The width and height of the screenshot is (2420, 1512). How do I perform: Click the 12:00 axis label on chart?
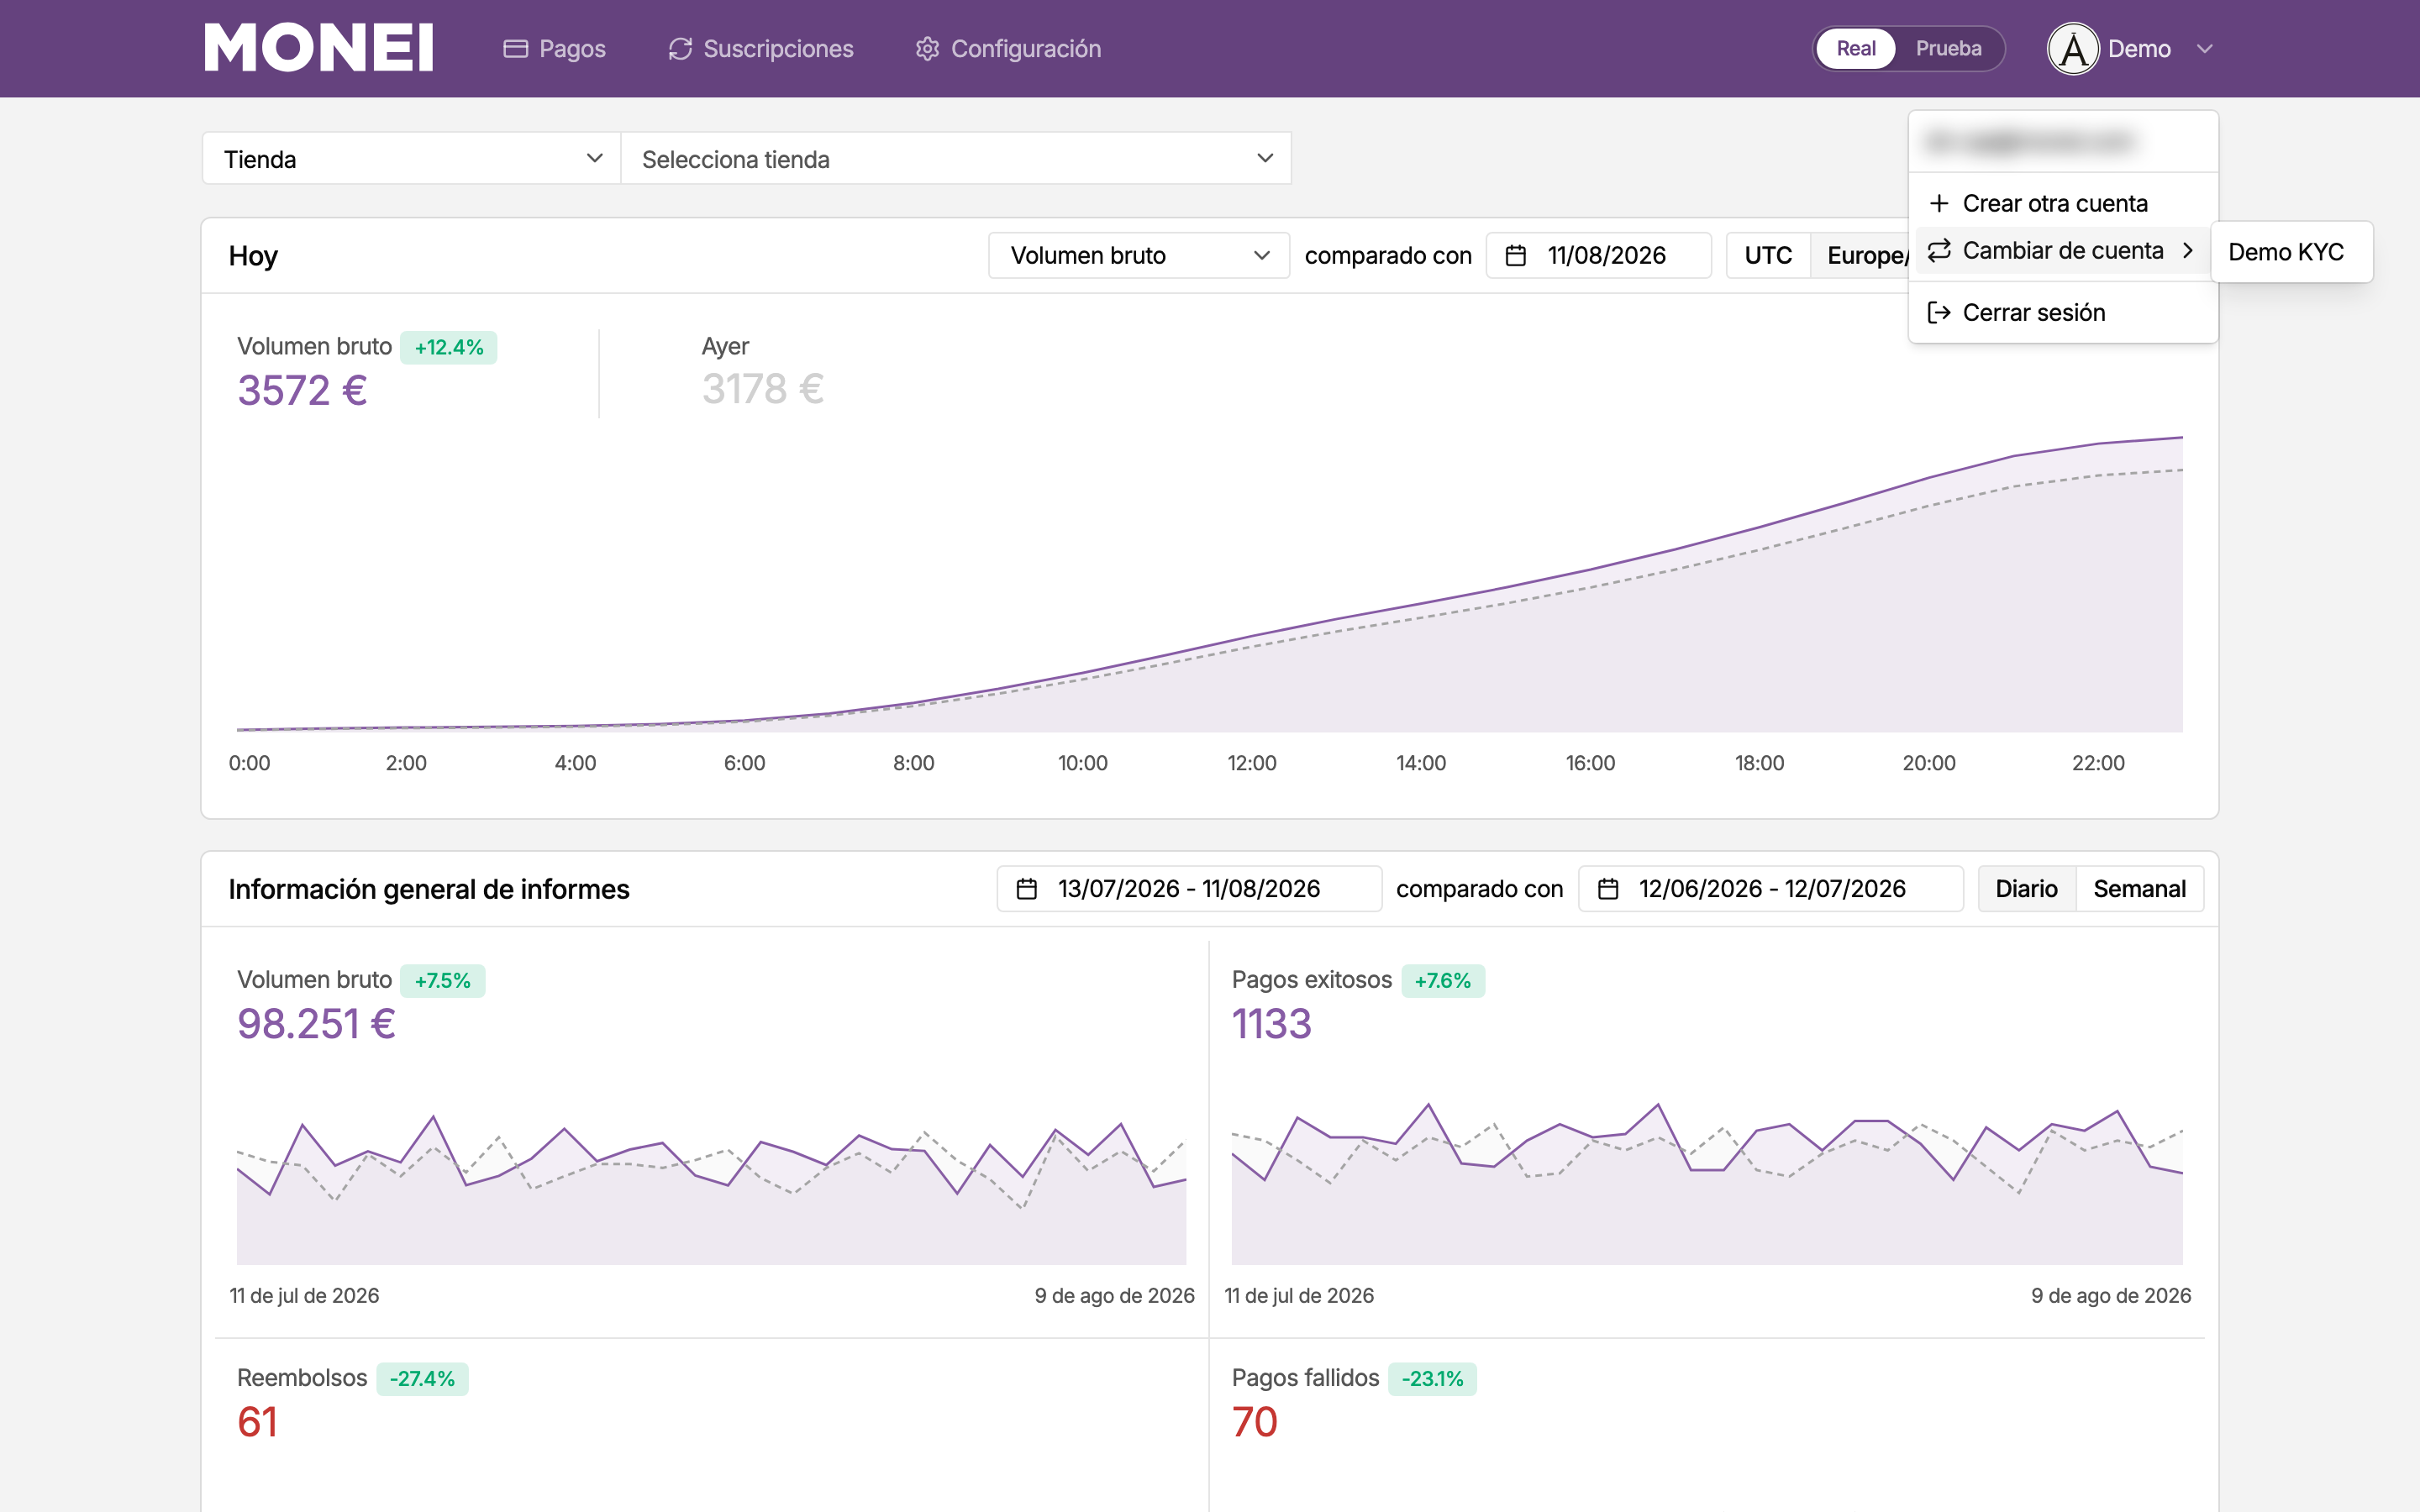1252,763
